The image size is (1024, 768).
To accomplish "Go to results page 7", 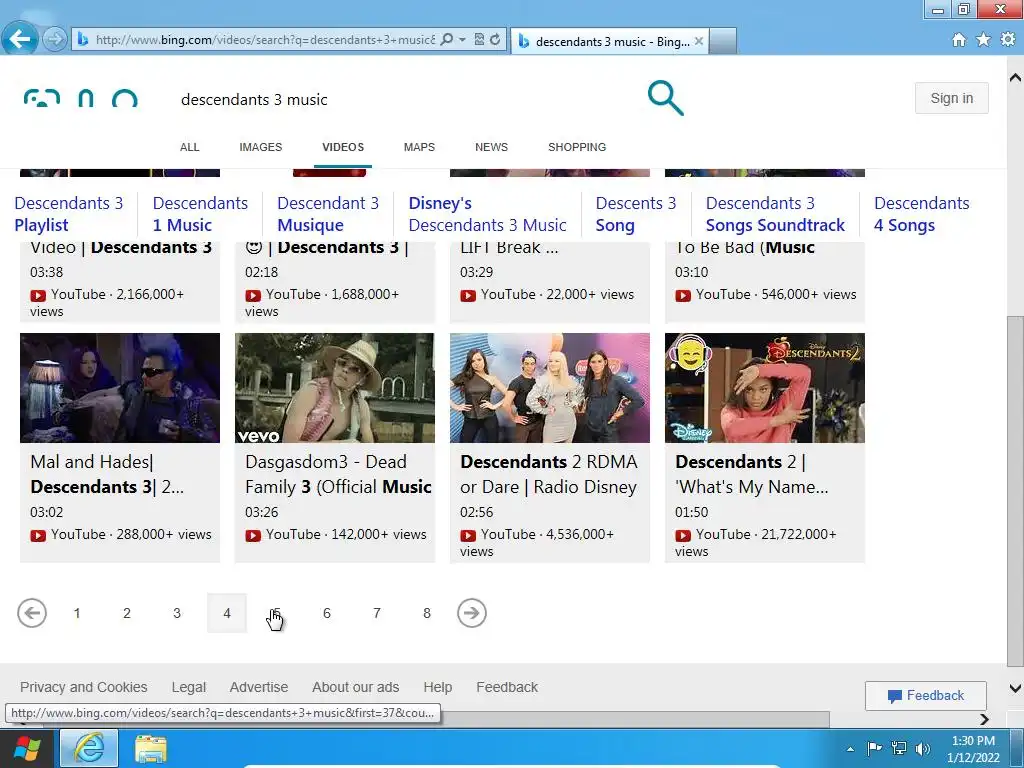I will 377,613.
